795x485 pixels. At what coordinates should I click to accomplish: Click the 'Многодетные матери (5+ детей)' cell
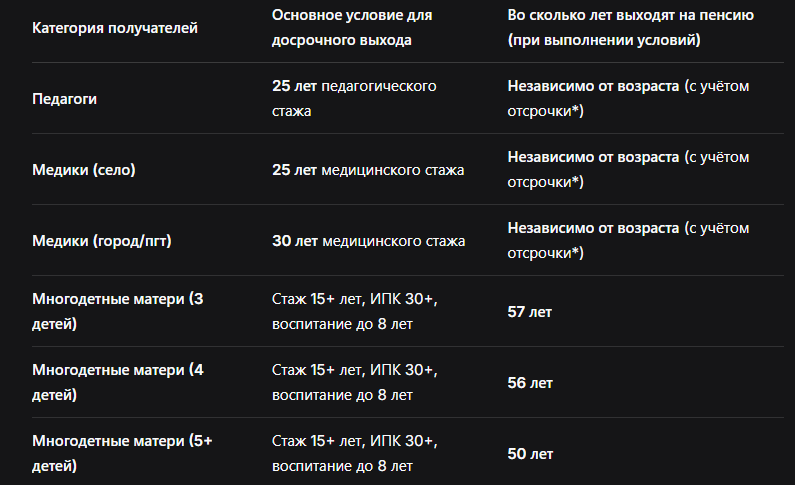[122, 453]
